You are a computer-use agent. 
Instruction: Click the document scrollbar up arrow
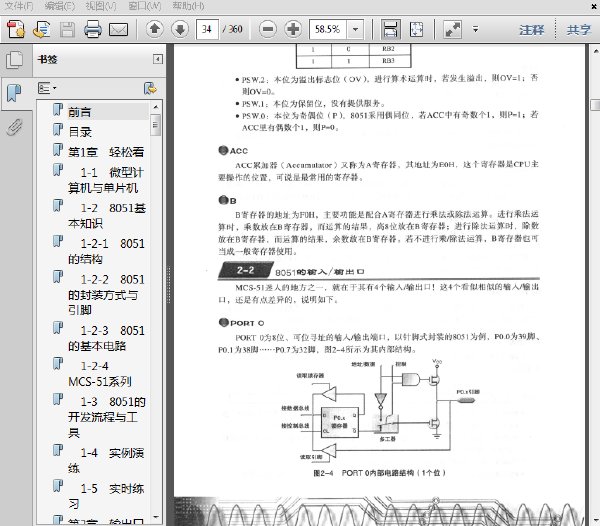(595, 50)
